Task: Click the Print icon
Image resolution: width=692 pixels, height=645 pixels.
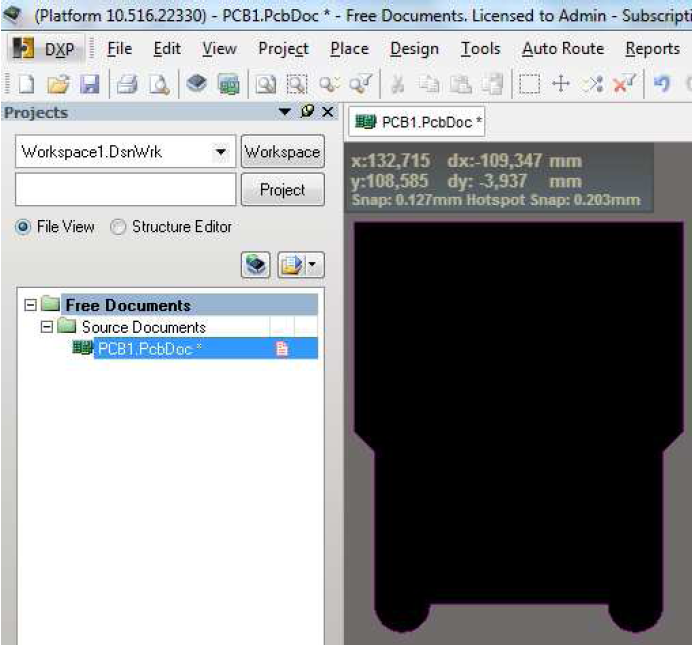Action: 127,84
